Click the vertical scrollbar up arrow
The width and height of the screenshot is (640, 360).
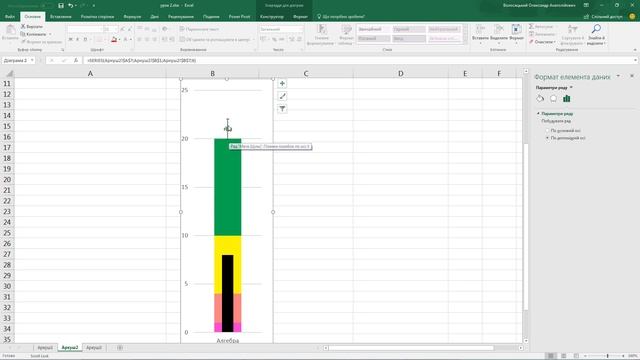[x=526, y=71]
